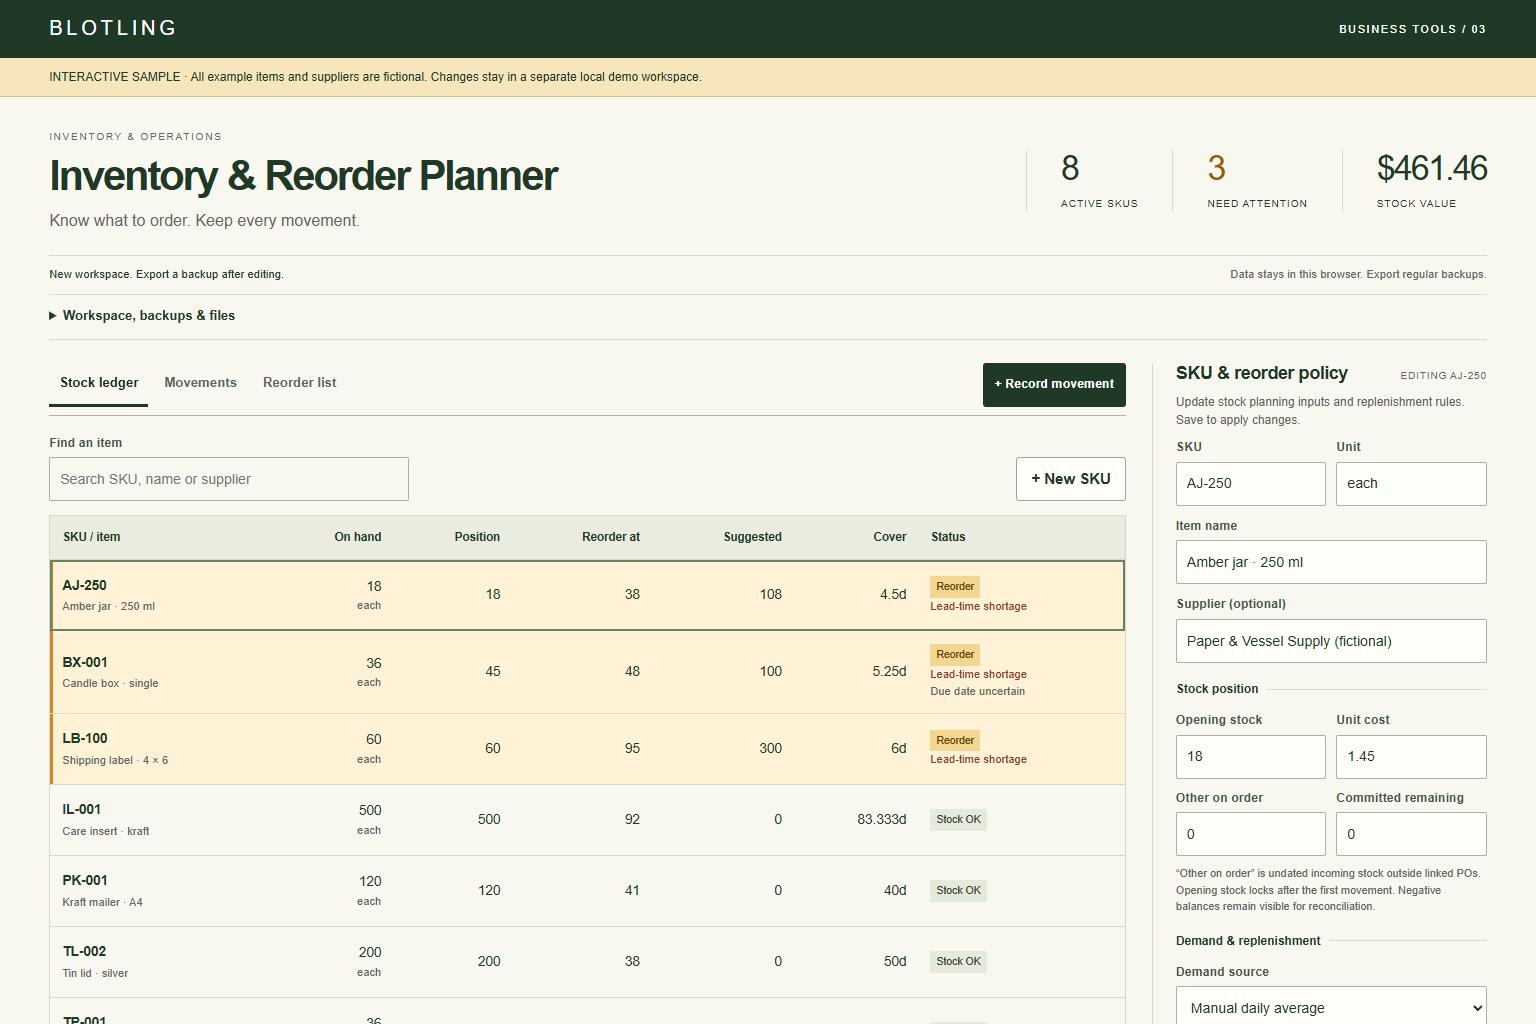Focus the Find an item search box
Viewport: 1536px width, 1024px height.
coord(229,479)
